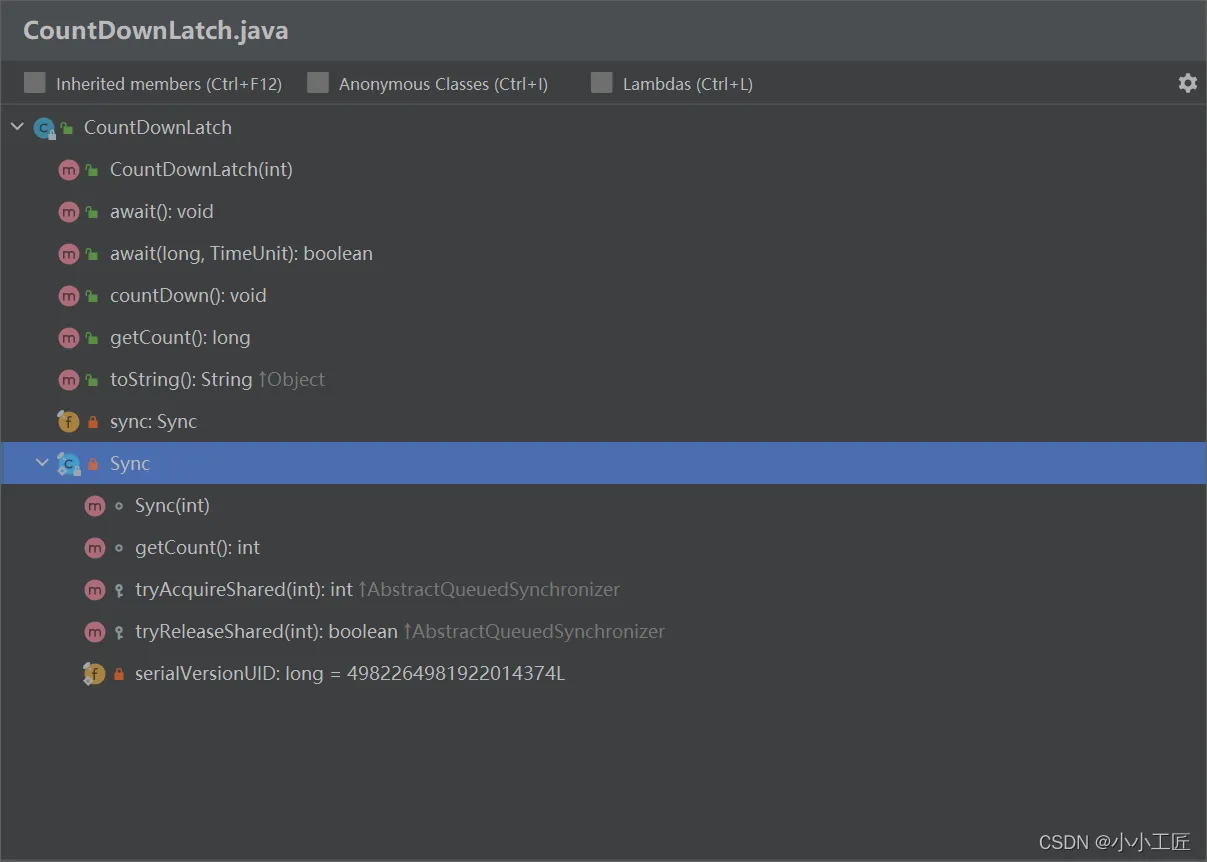Select the CountDownLatch(int) constructor
The image size is (1207, 862).
click(201, 170)
